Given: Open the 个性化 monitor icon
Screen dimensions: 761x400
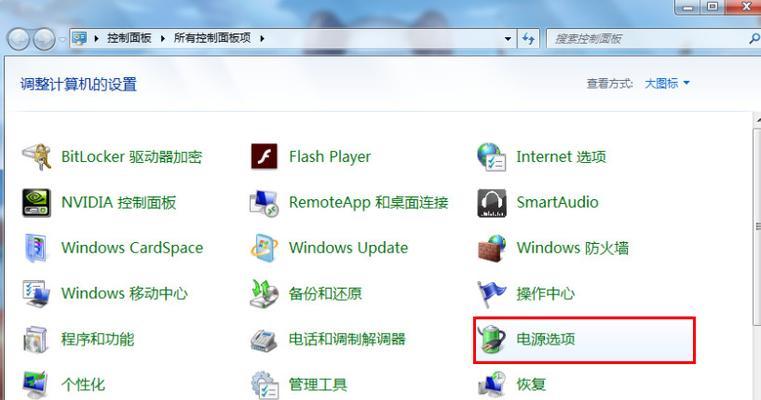Looking at the screenshot, I should 35,385.
